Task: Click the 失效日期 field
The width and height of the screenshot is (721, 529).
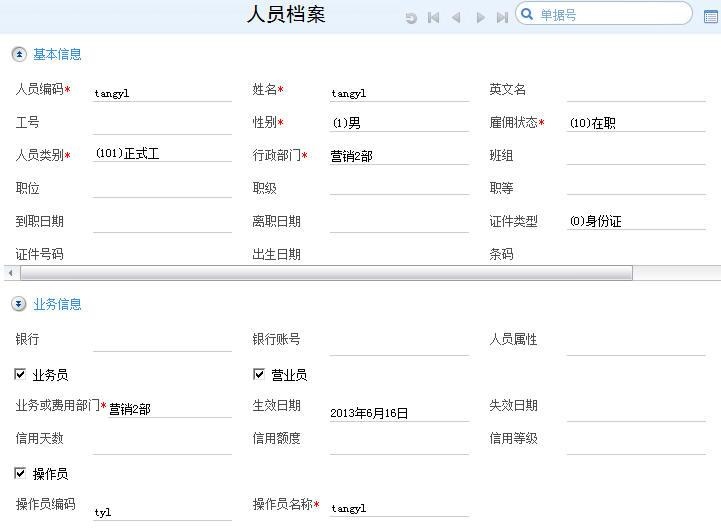Action: (x=636, y=412)
